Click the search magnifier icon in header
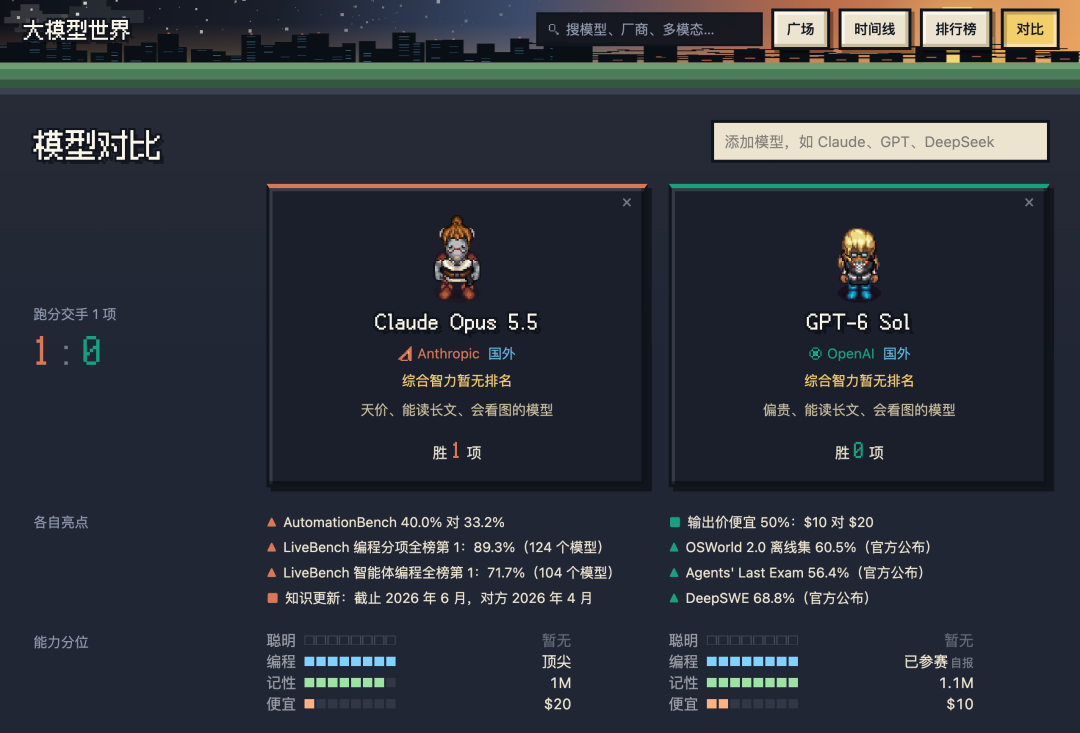Image resolution: width=1080 pixels, height=733 pixels. (553, 30)
